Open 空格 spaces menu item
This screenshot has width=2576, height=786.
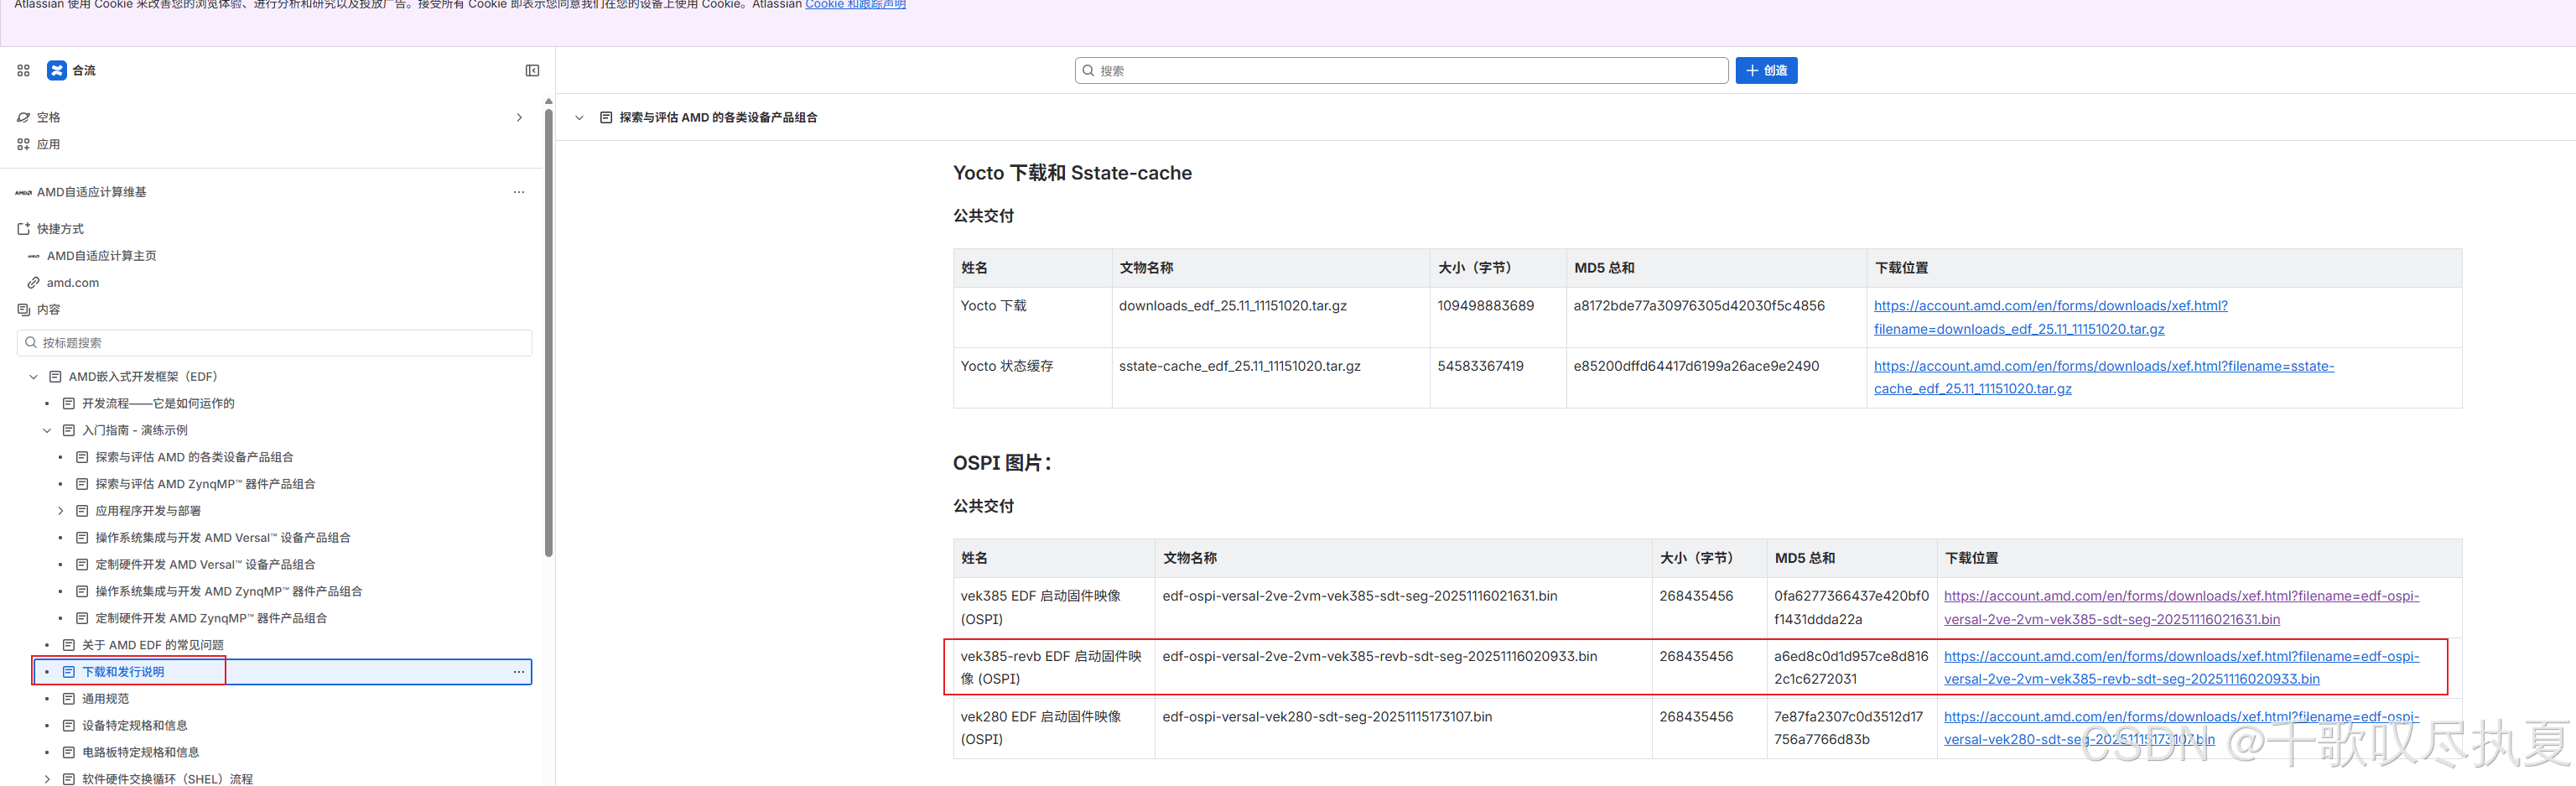49,117
